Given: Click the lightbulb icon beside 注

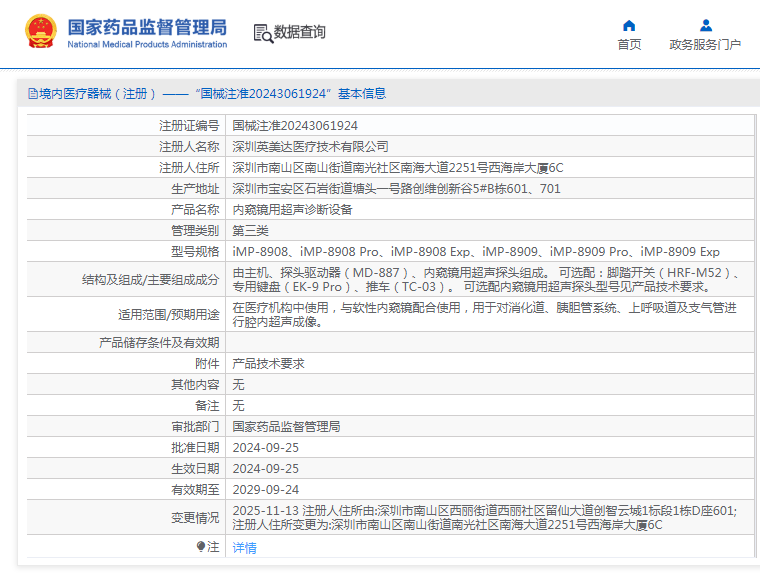Looking at the screenshot, I should click(201, 547).
